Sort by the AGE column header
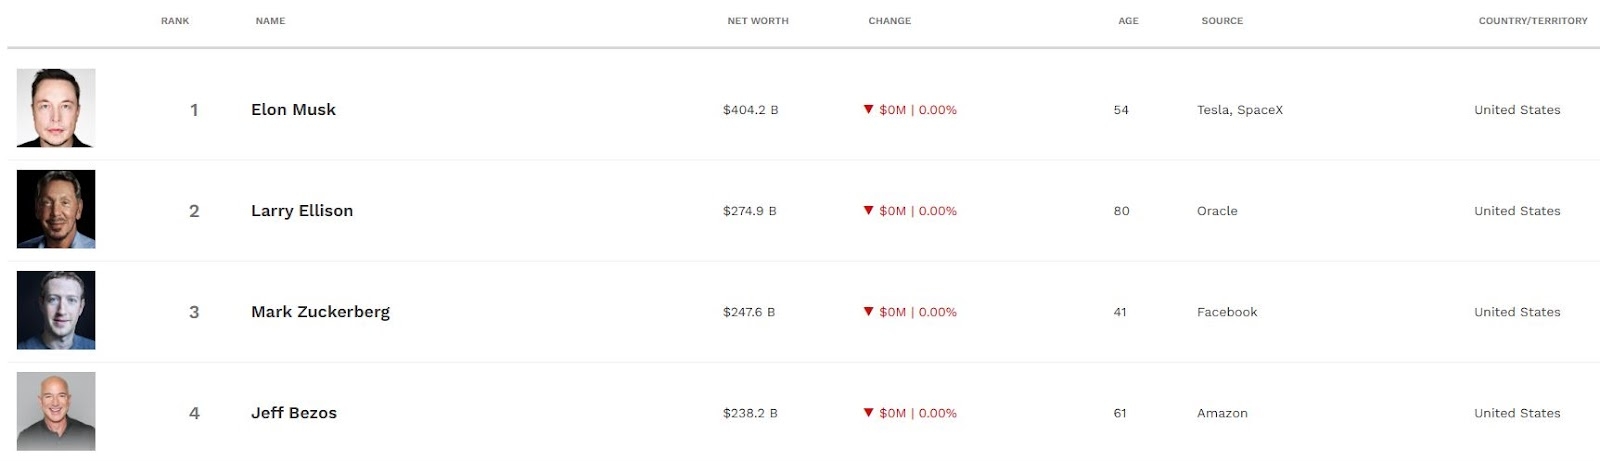Image resolution: width=1600 pixels, height=461 pixels. click(x=1128, y=21)
